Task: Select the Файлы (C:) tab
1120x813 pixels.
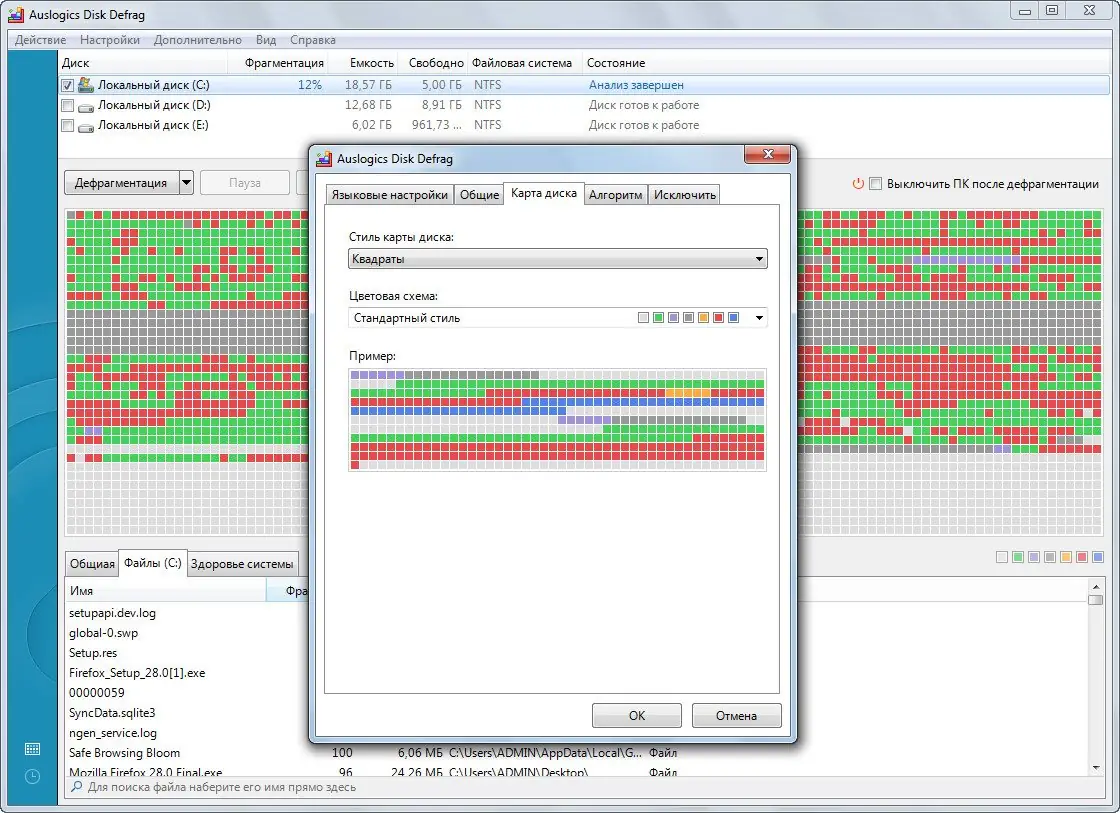Action: pyautogui.click(x=153, y=563)
